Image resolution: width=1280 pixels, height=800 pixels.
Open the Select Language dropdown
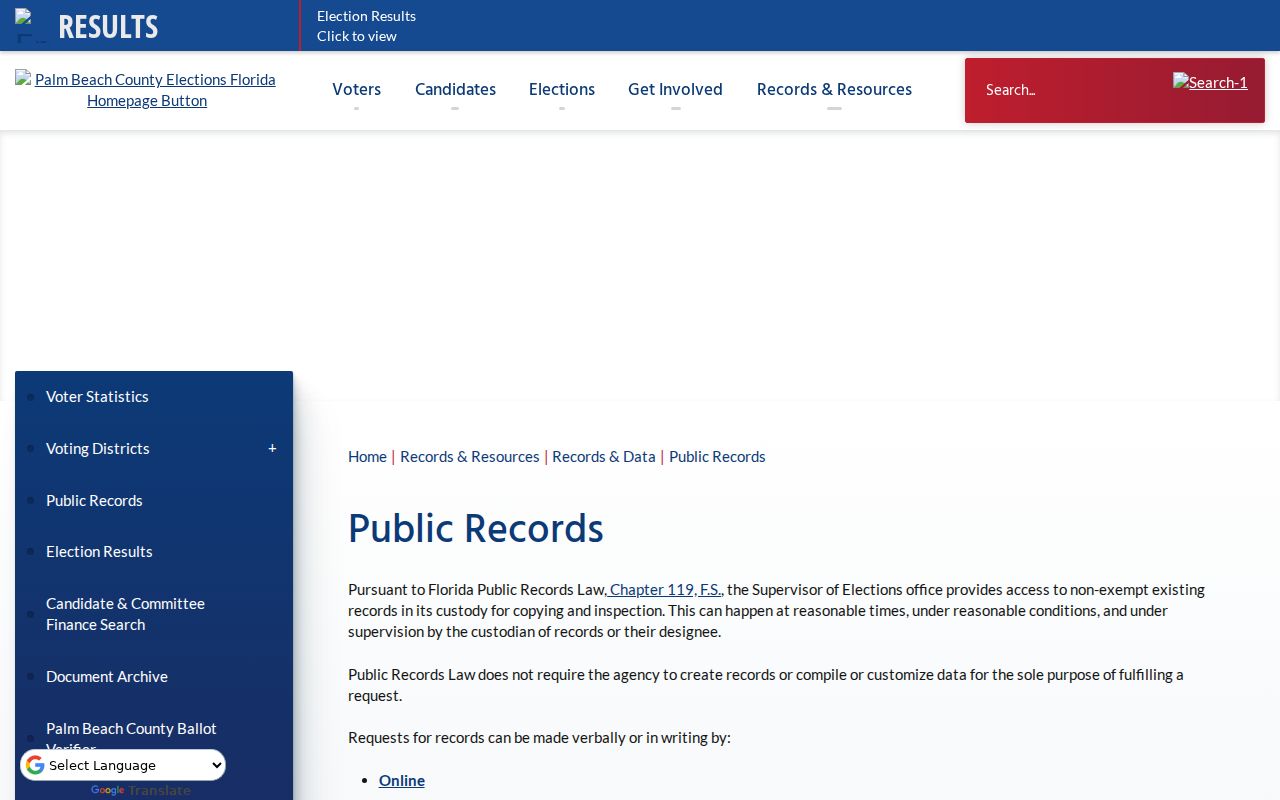click(x=123, y=765)
